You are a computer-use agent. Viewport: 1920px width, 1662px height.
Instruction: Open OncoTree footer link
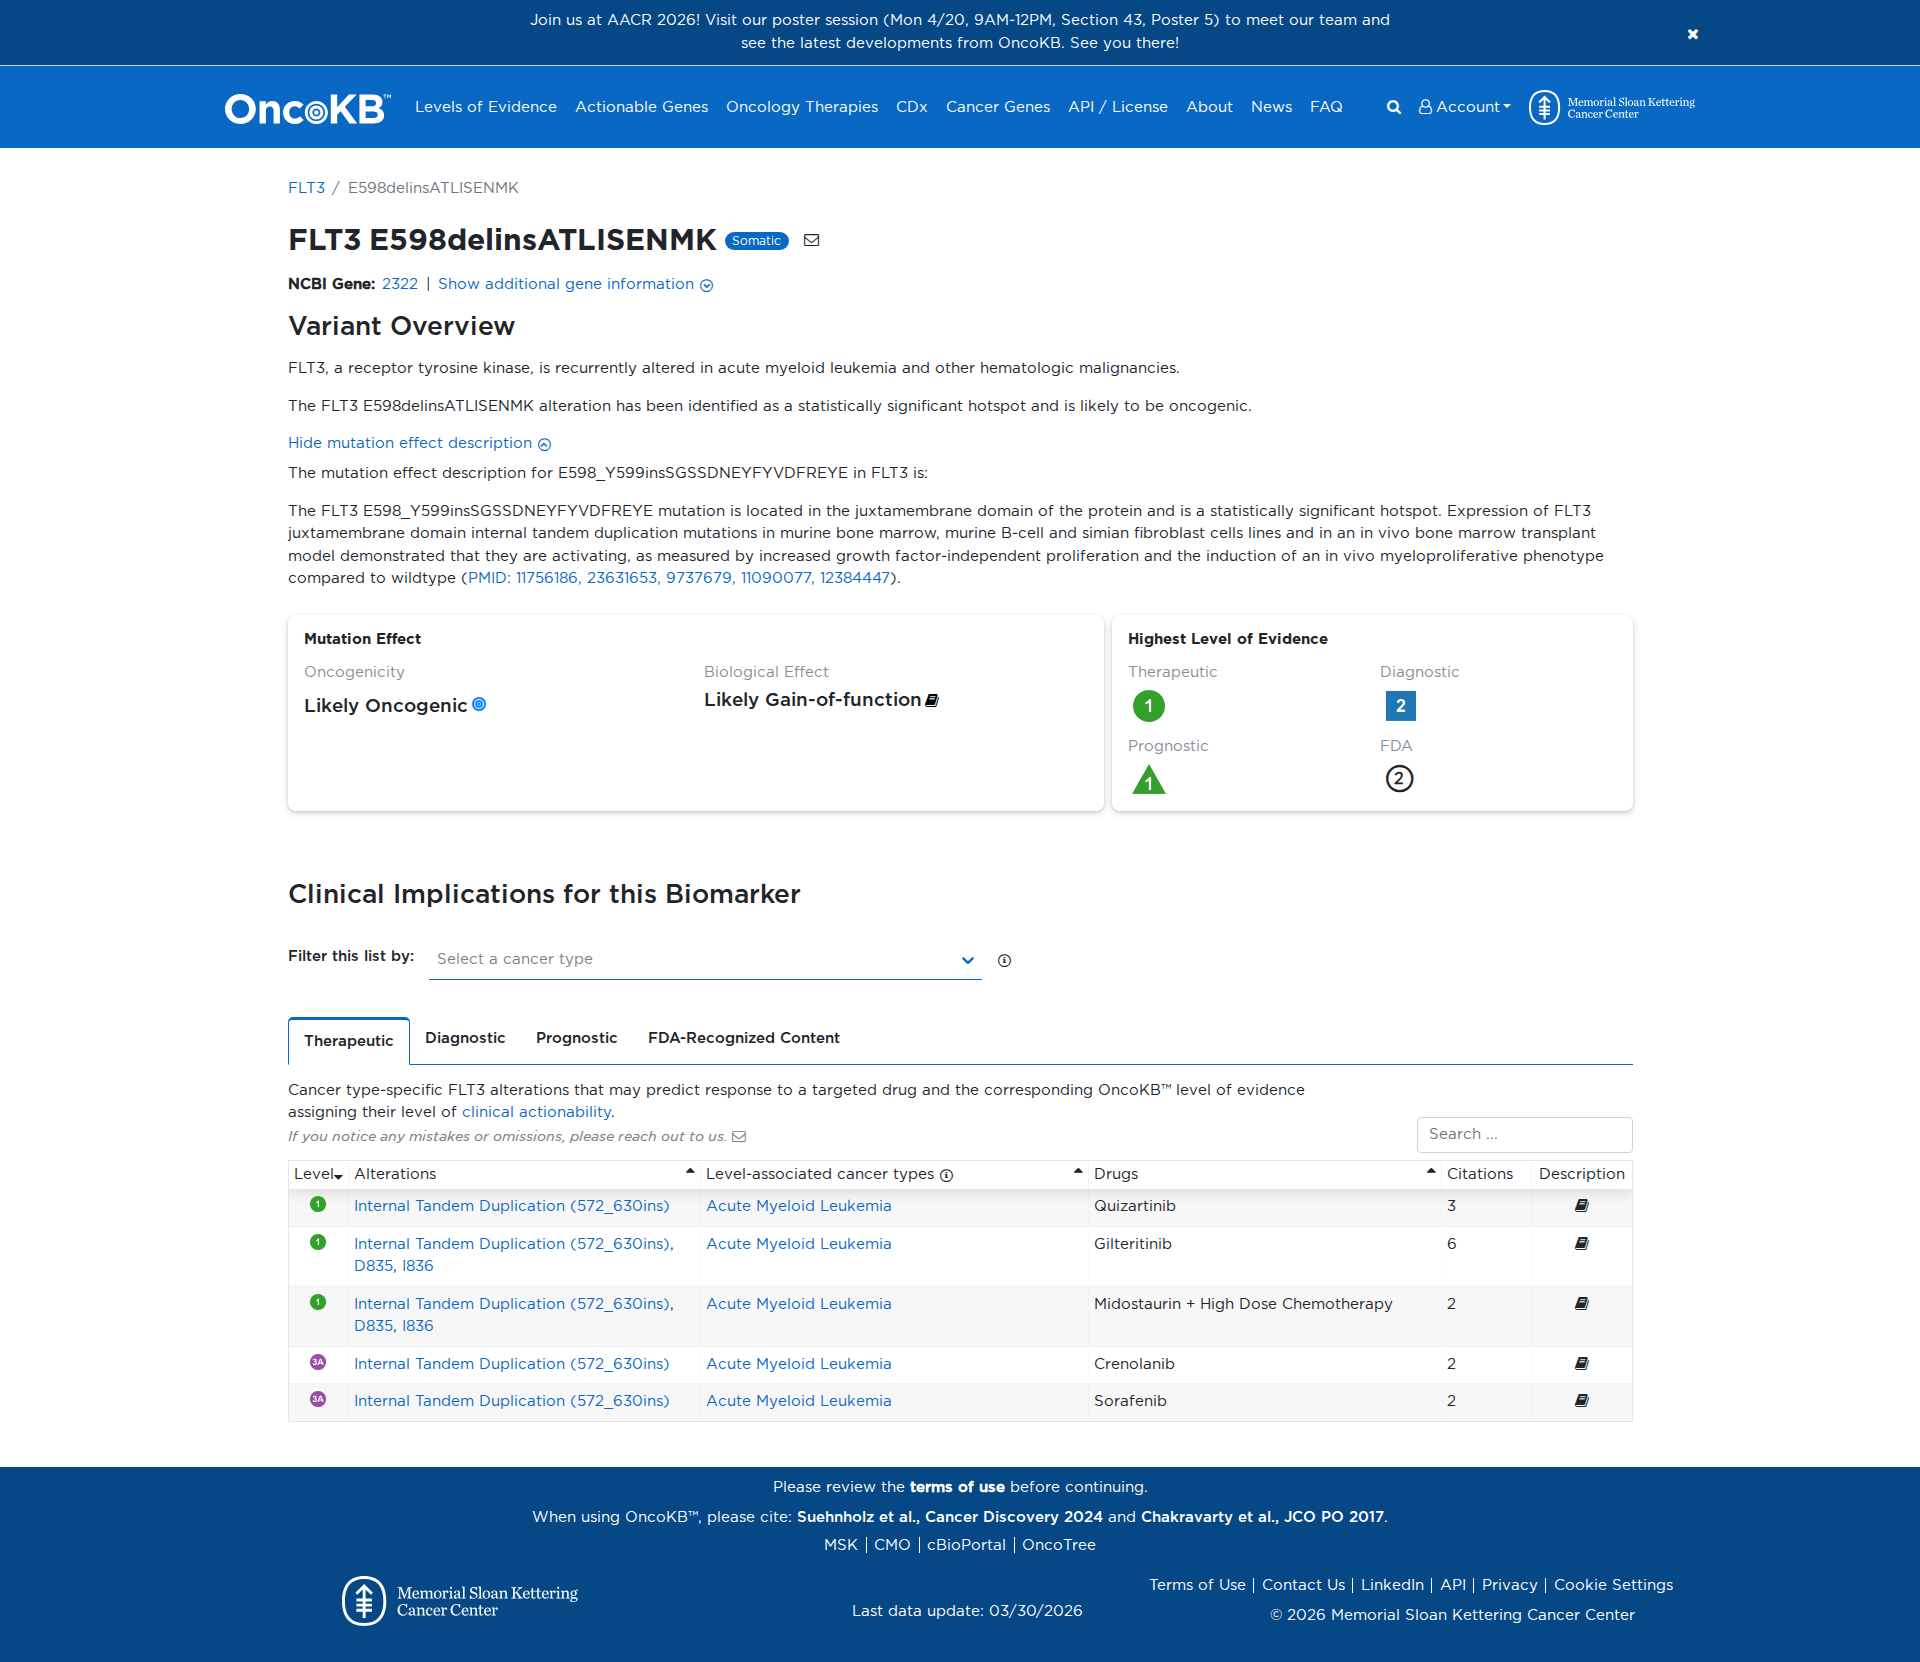coord(1059,1545)
